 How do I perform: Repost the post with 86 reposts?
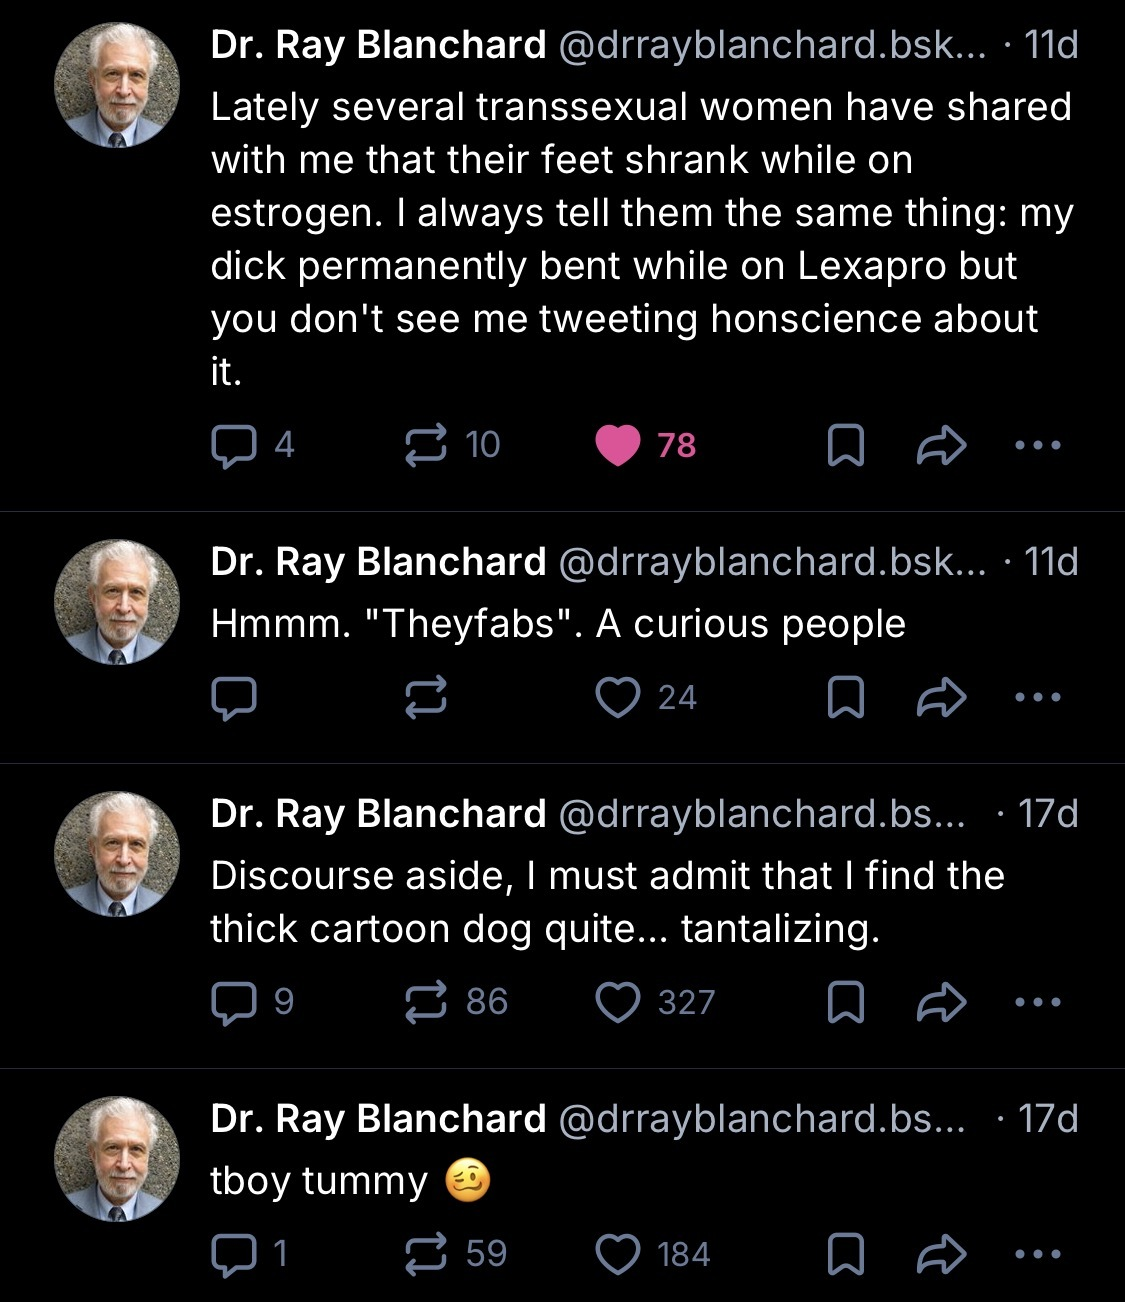pyautogui.click(x=425, y=1002)
